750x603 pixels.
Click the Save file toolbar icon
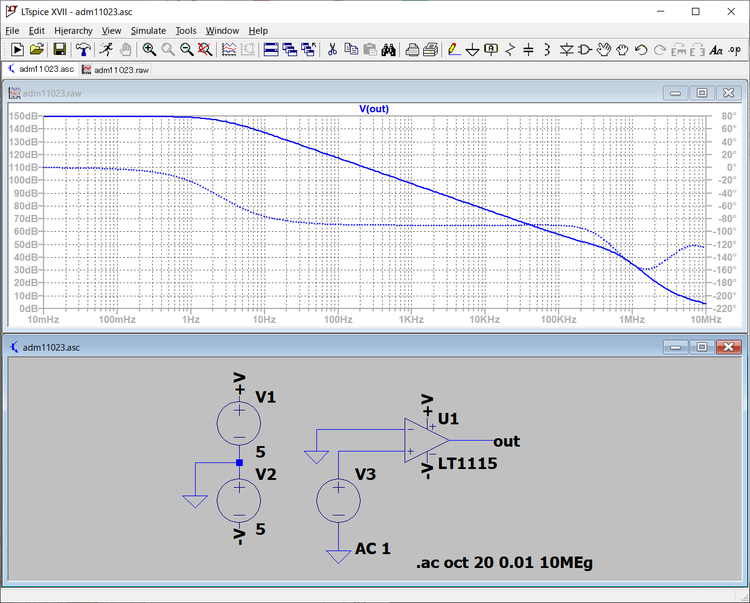pos(60,49)
